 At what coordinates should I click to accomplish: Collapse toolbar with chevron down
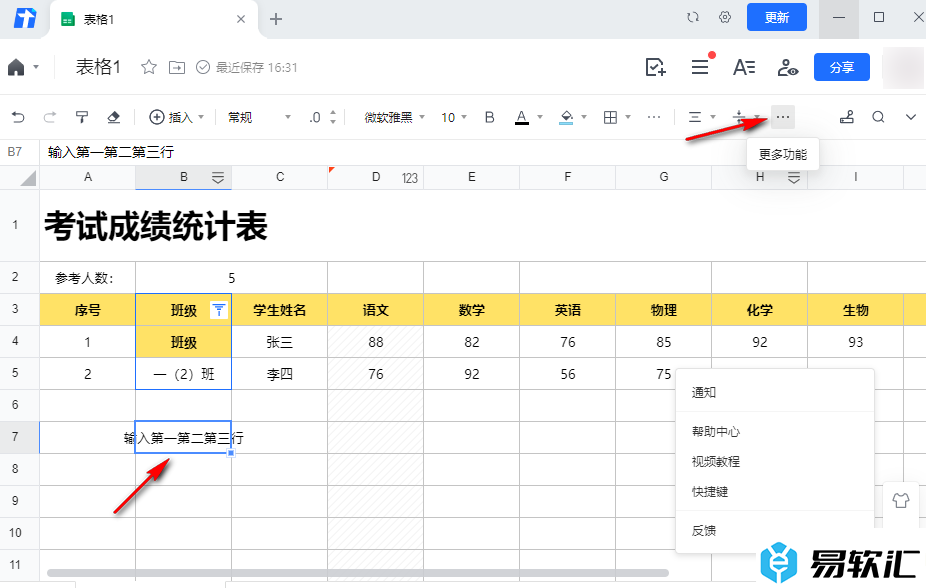[x=911, y=117]
